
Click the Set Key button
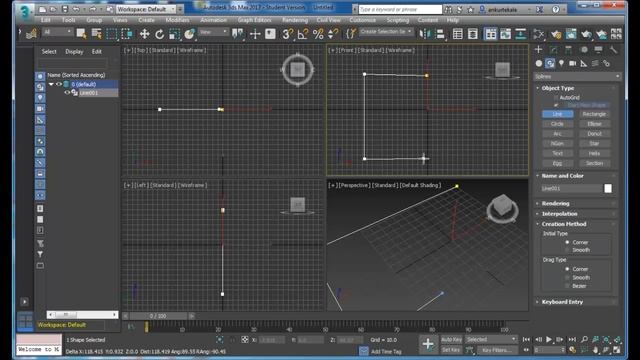coord(451,350)
